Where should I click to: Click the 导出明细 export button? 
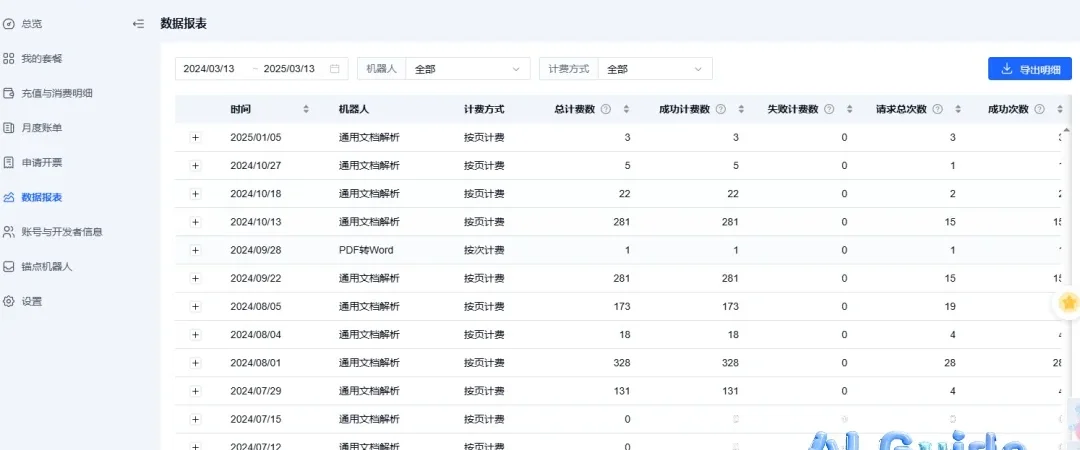pyautogui.click(x=1030, y=69)
